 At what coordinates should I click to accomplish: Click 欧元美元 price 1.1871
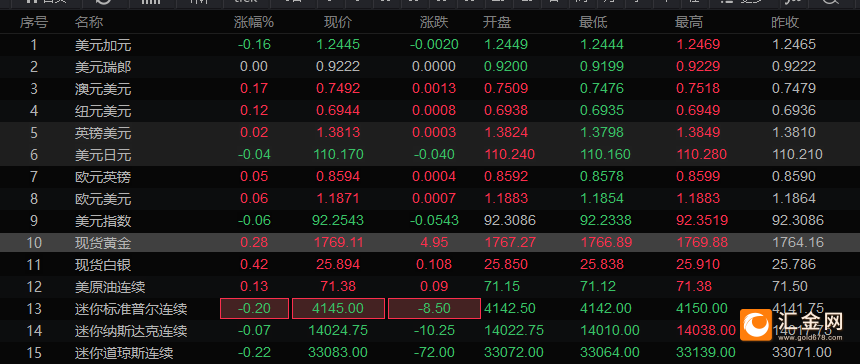[338, 198]
